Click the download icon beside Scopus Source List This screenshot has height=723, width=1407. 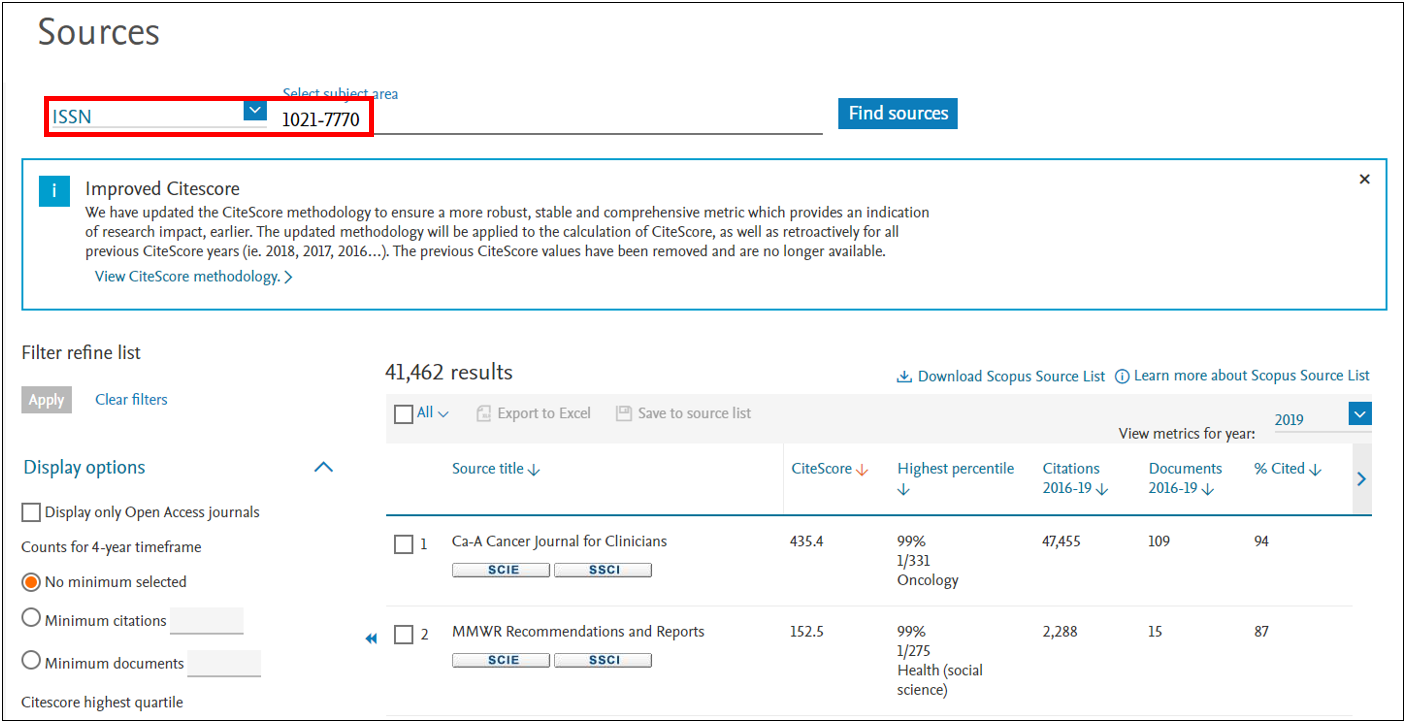tap(904, 376)
